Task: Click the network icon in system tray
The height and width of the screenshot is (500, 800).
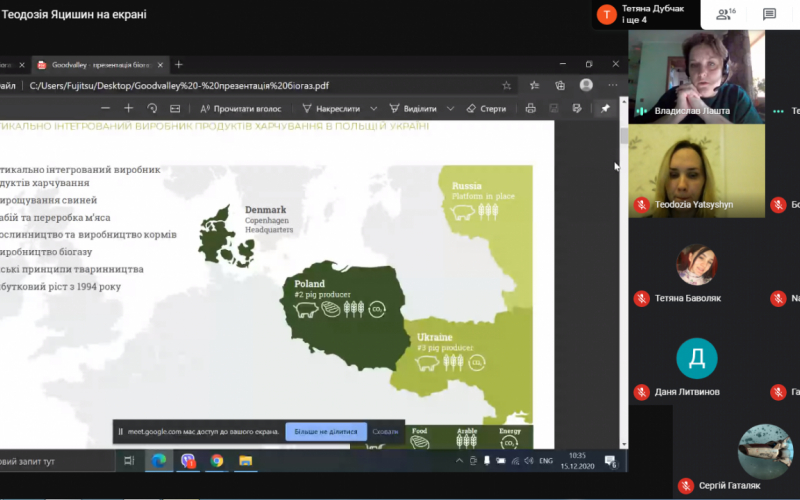Action: 515,461
